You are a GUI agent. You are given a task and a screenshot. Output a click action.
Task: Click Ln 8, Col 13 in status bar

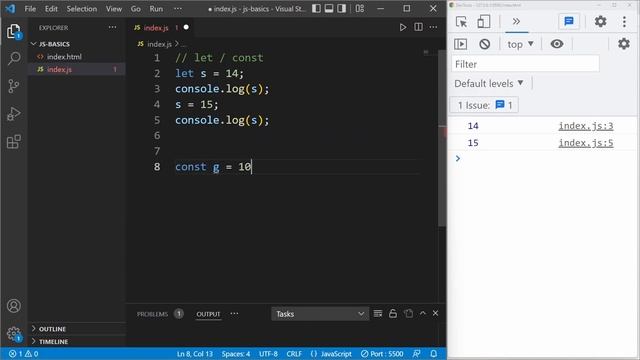tap(195, 354)
